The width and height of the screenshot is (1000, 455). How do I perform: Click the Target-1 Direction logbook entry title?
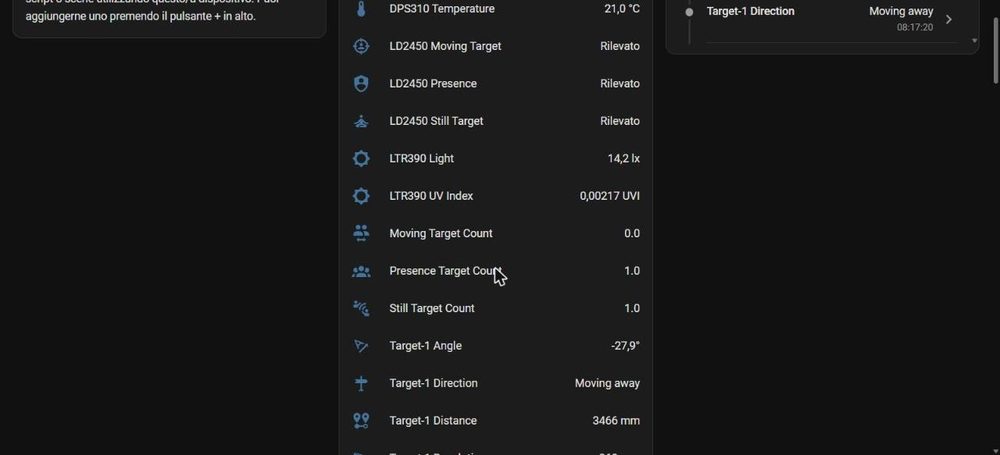[751, 11]
